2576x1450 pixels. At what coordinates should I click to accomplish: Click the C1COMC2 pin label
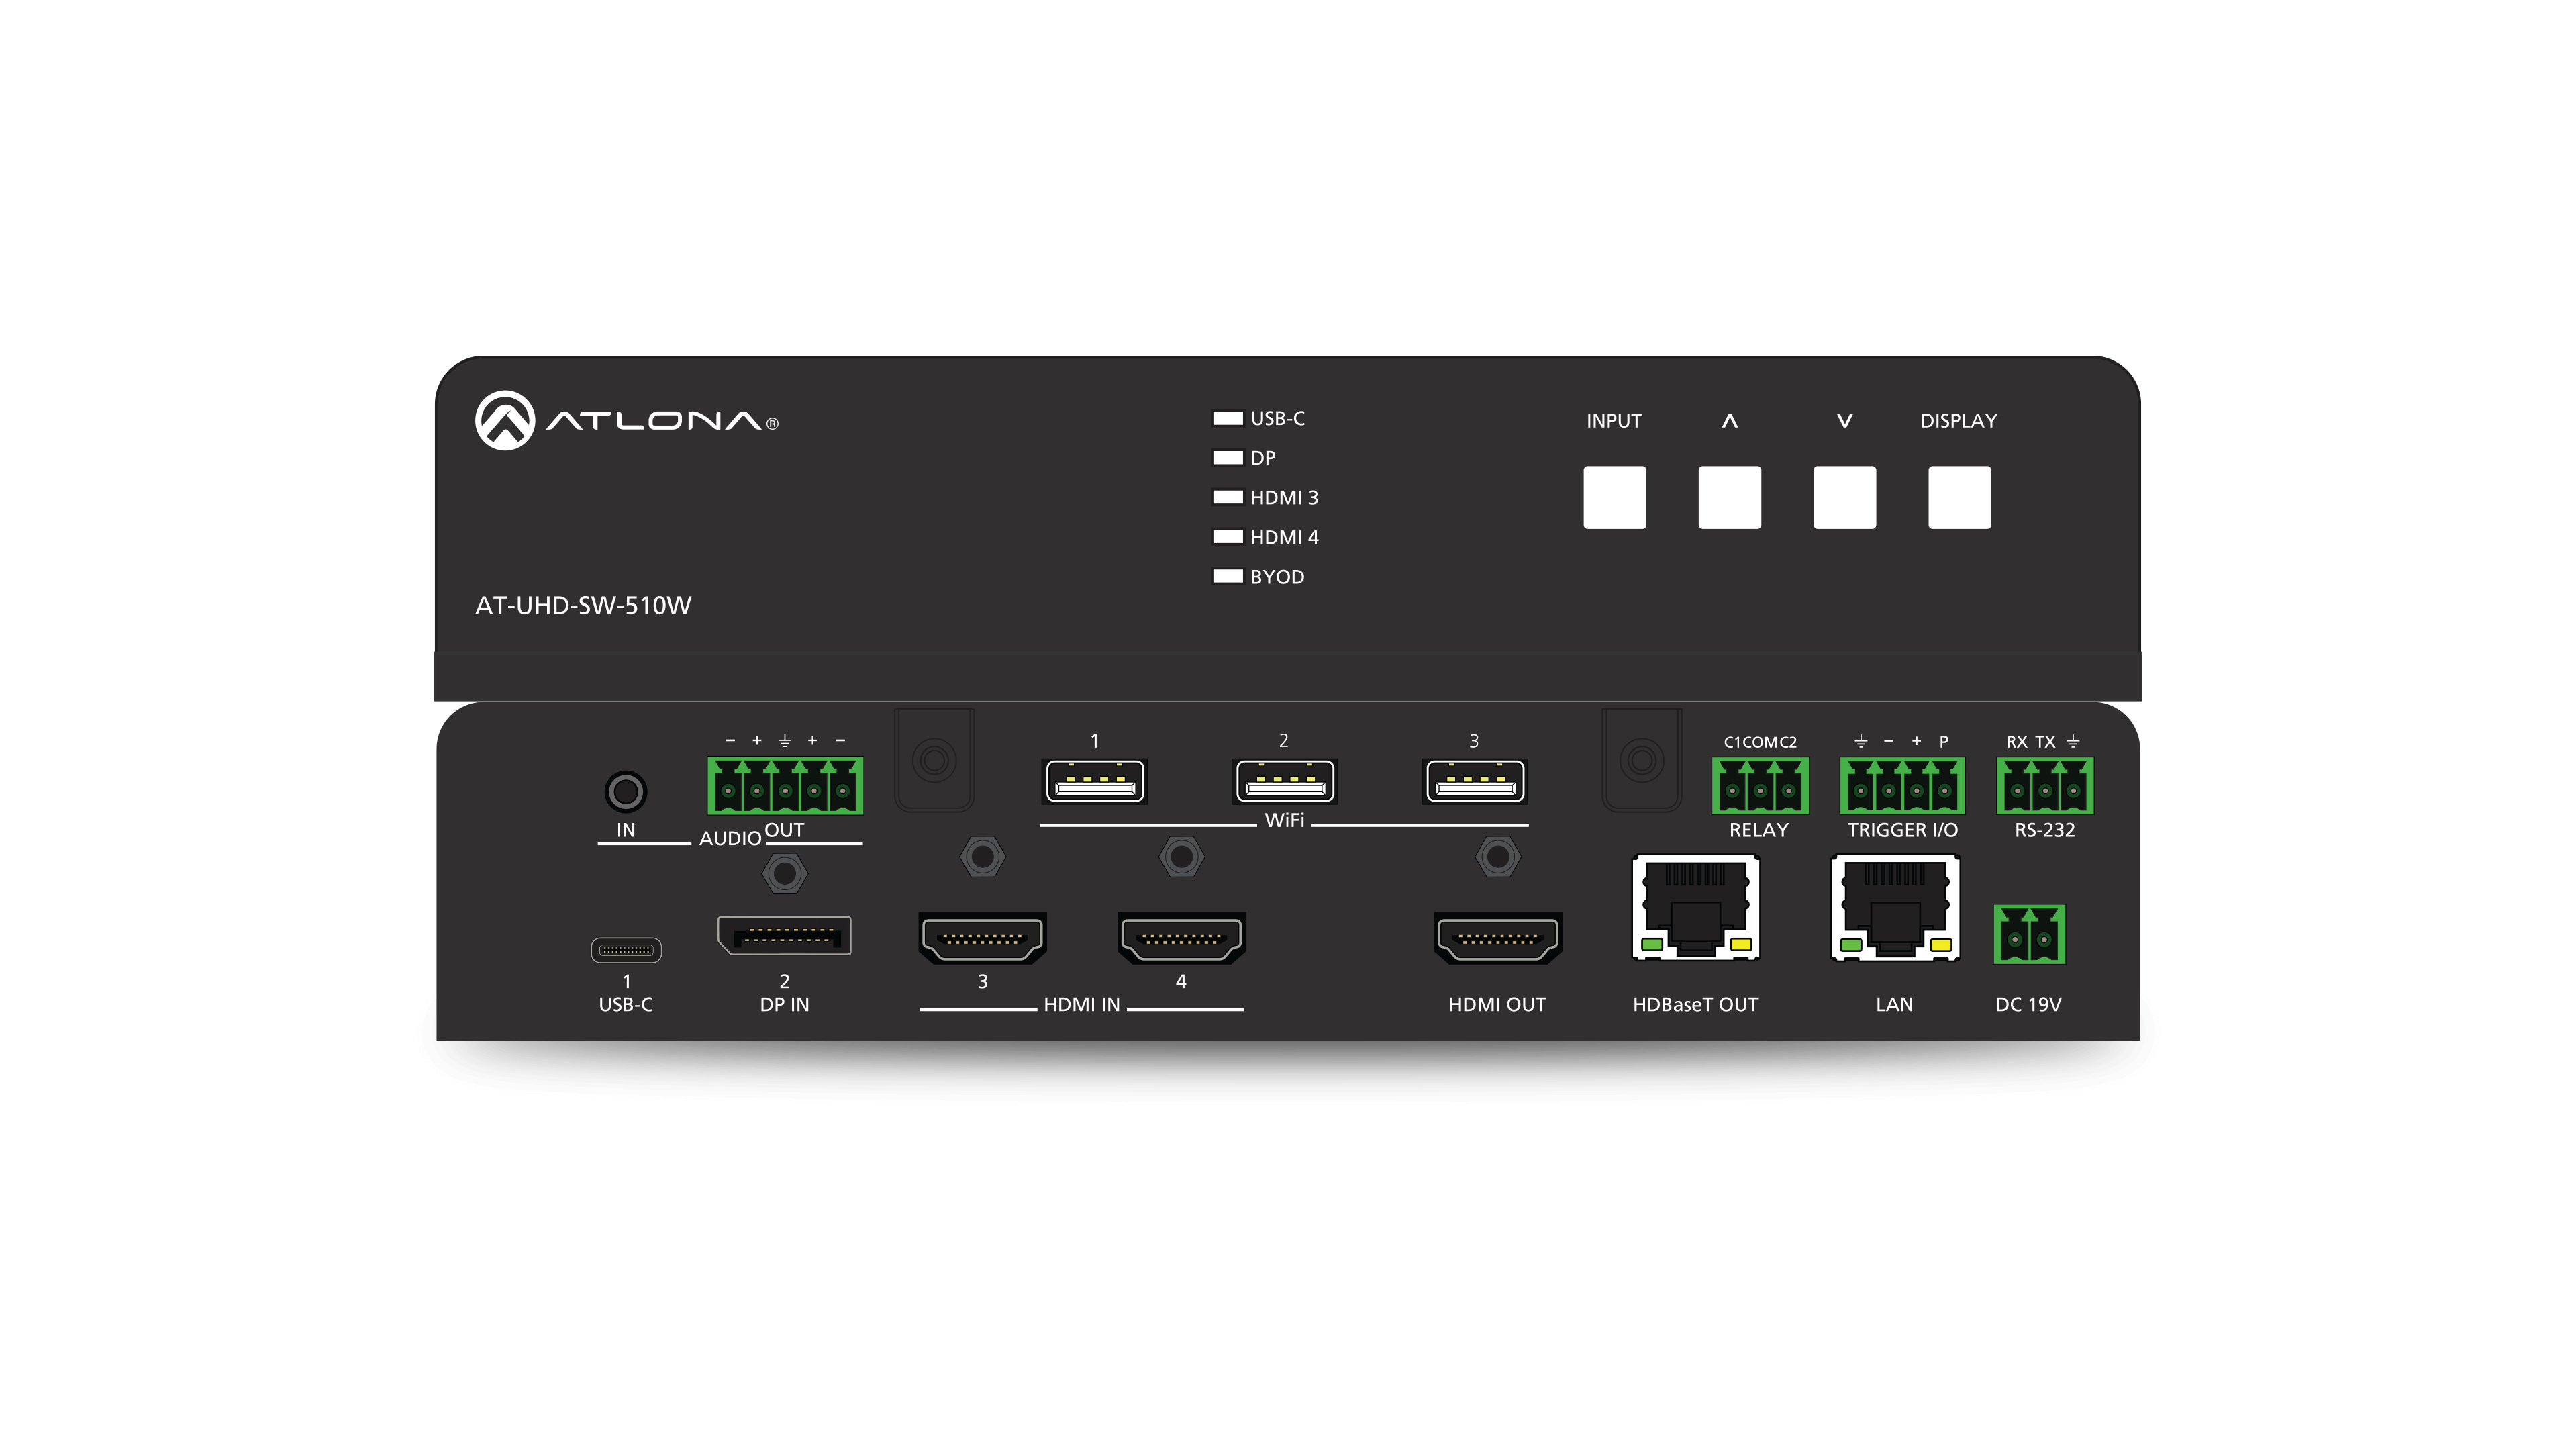coord(1760,742)
